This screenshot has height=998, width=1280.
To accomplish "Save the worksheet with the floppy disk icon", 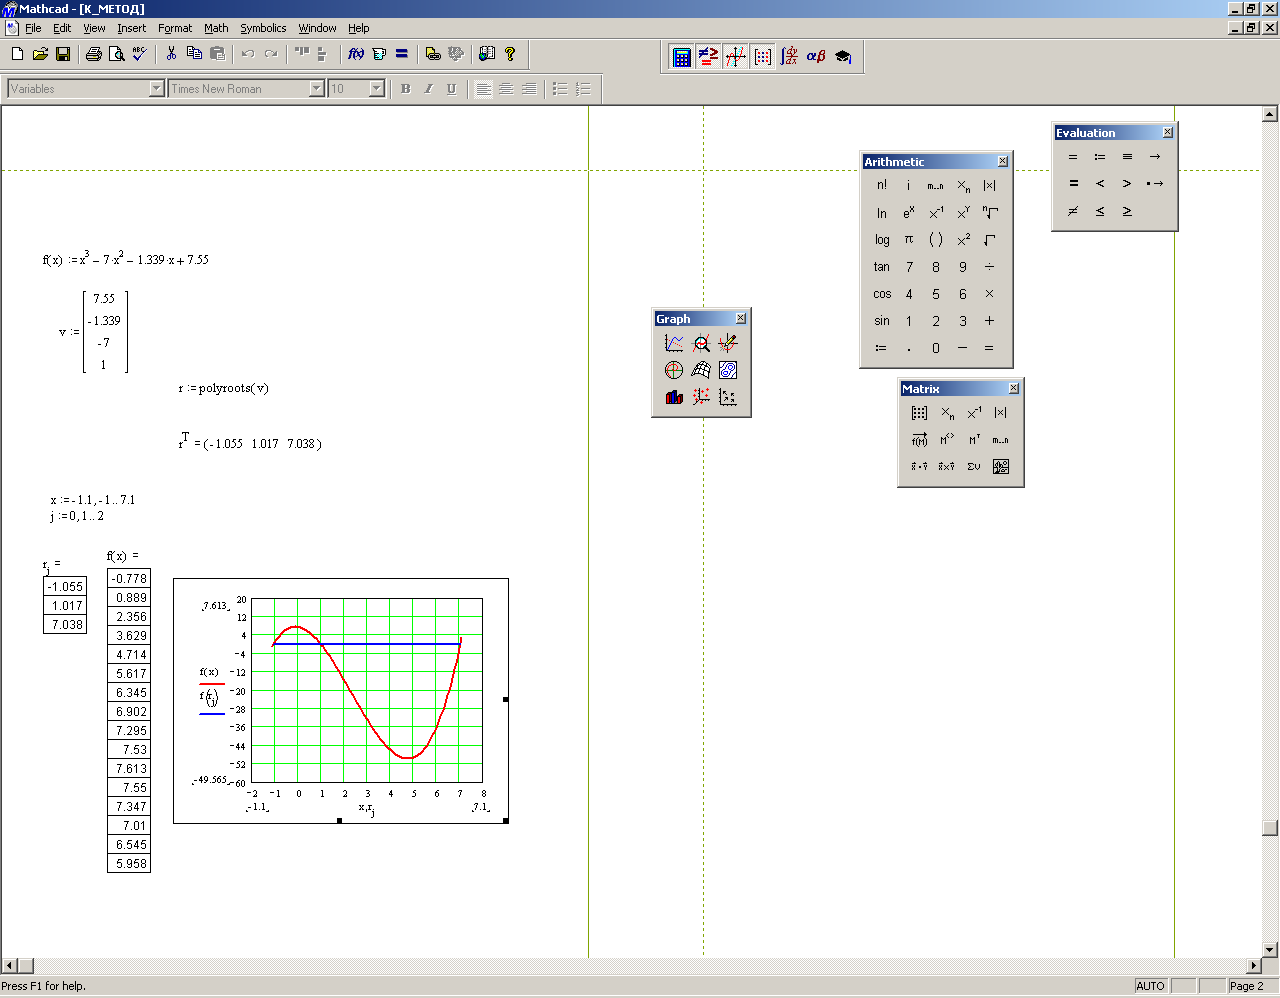I will pyautogui.click(x=62, y=54).
